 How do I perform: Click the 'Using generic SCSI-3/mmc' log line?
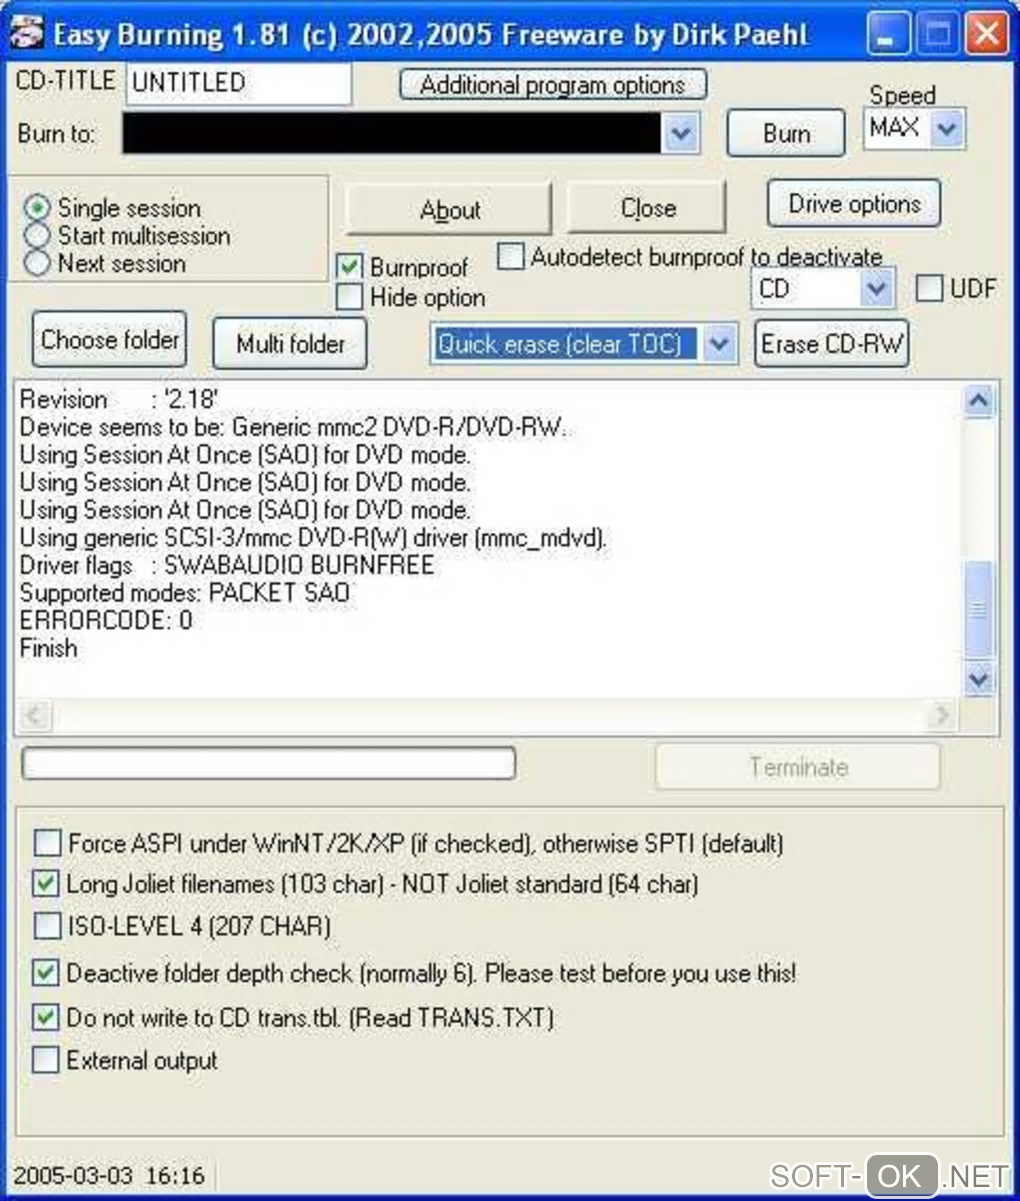coord(313,538)
